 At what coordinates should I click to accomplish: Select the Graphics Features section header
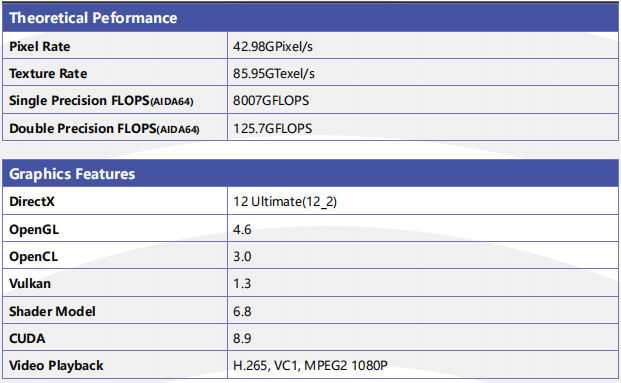[72, 174]
